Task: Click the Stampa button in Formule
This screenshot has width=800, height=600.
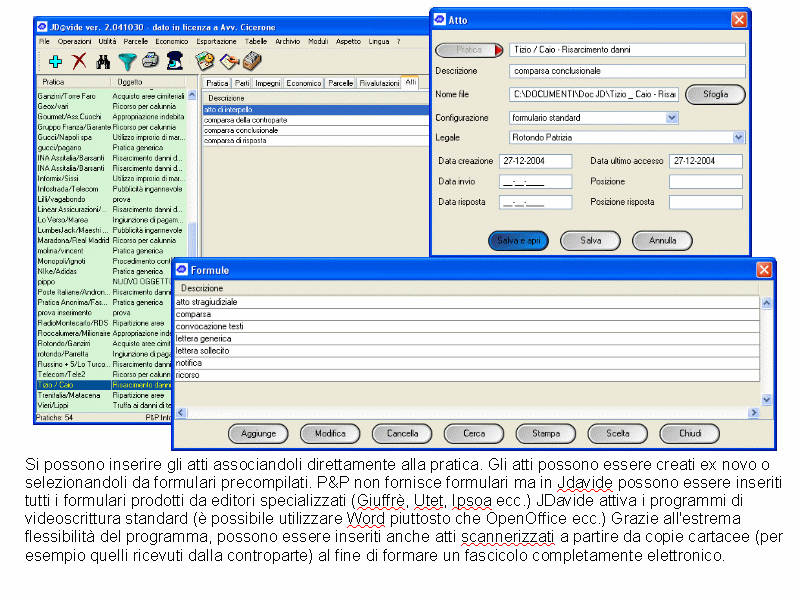Action: 546,434
